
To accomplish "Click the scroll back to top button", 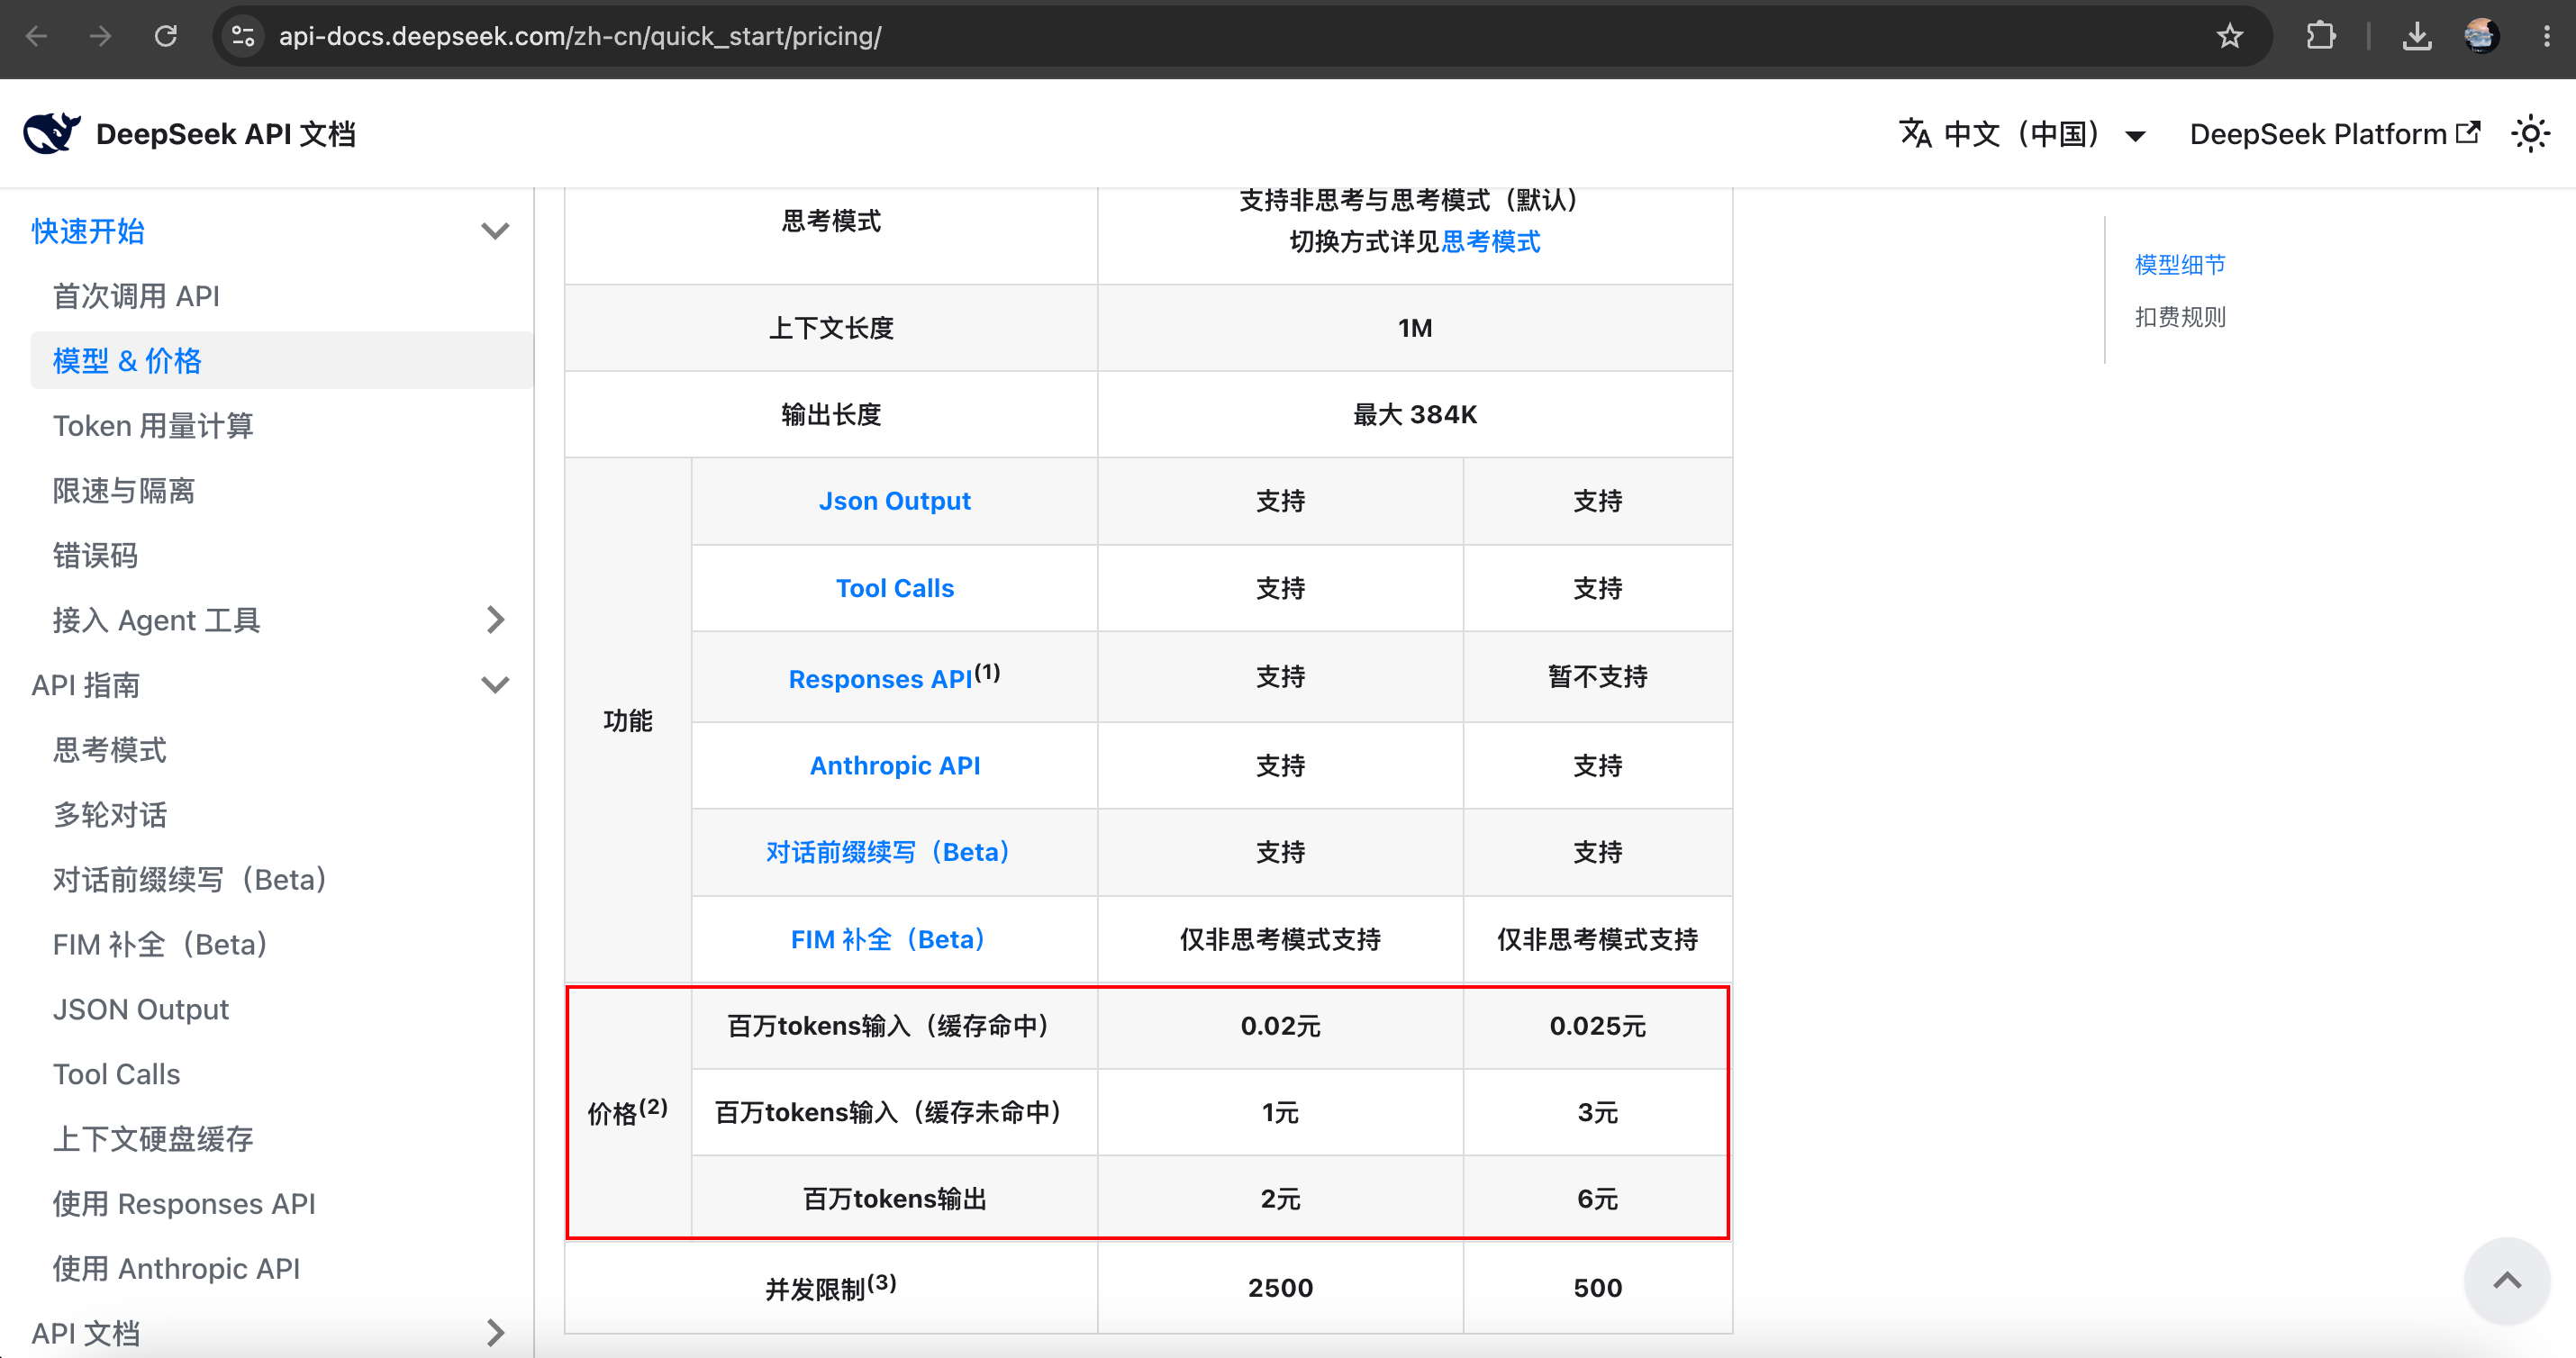I will 2507,1280.
